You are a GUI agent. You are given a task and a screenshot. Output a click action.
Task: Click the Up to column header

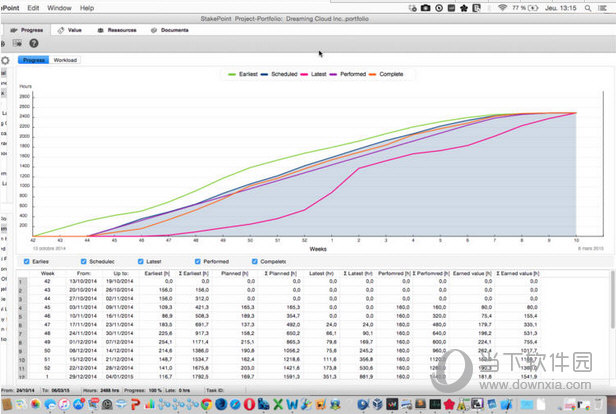121,273
